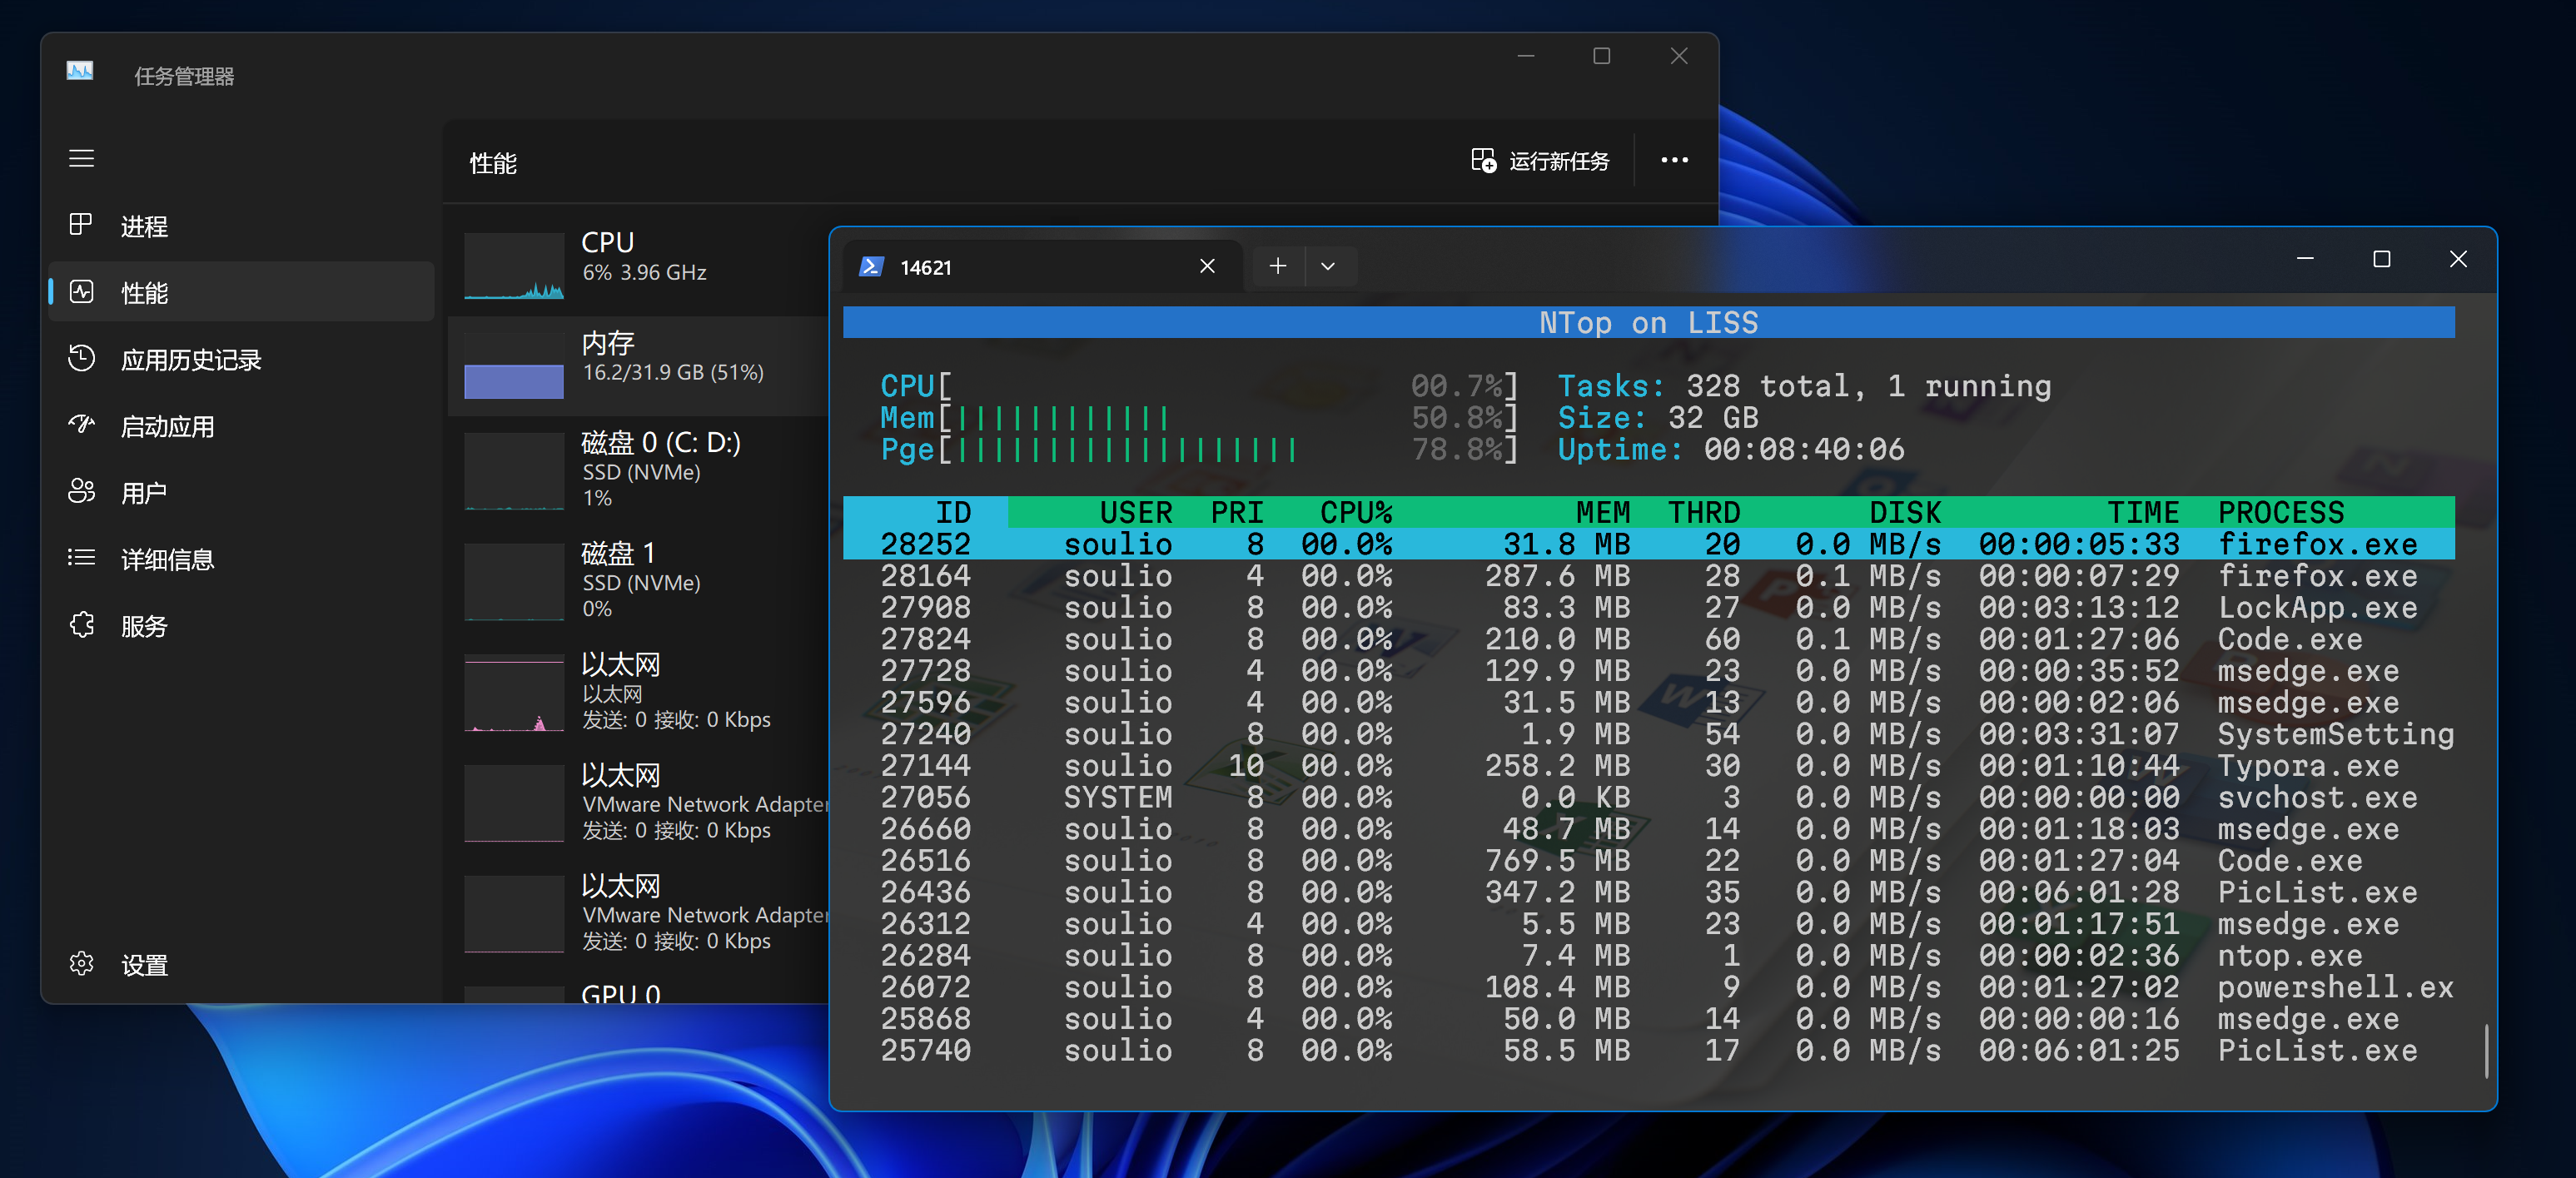2576x1178 pixels.
Task: Toggle the hamburger navigation menu
Action: tap(81, 158)
